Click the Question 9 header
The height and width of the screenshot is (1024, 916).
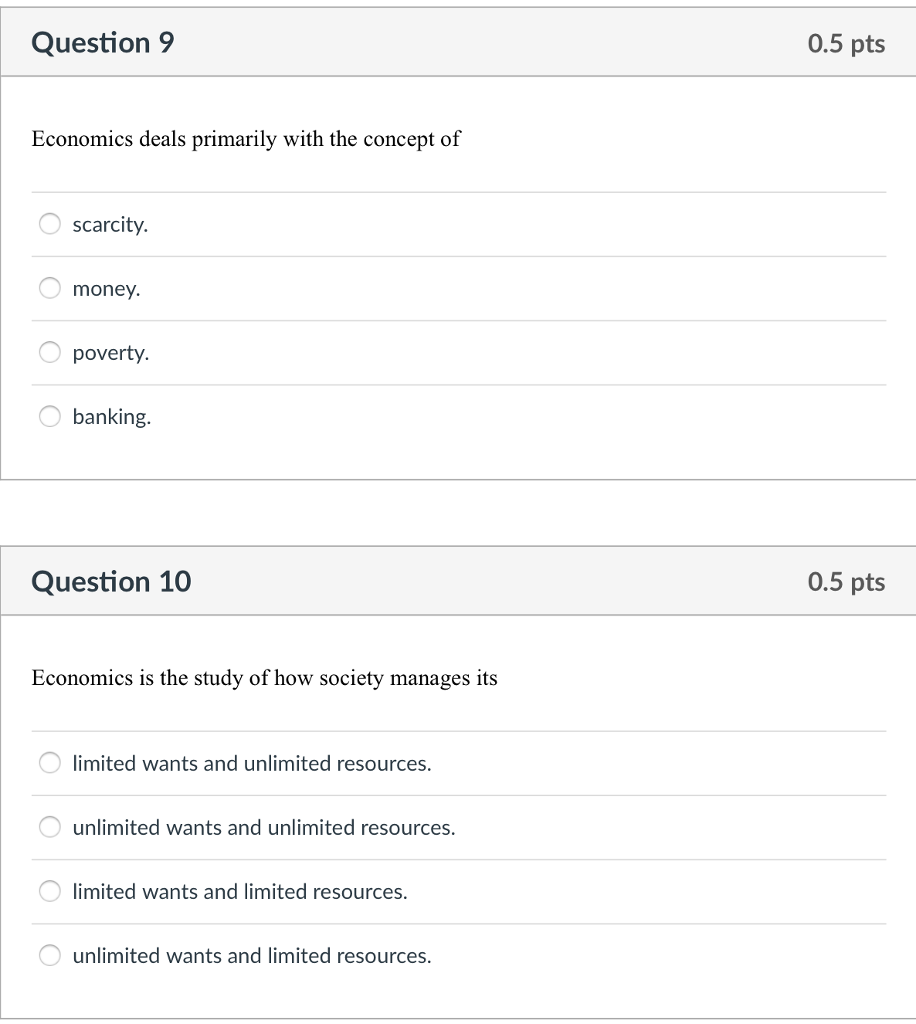[101, 42]
